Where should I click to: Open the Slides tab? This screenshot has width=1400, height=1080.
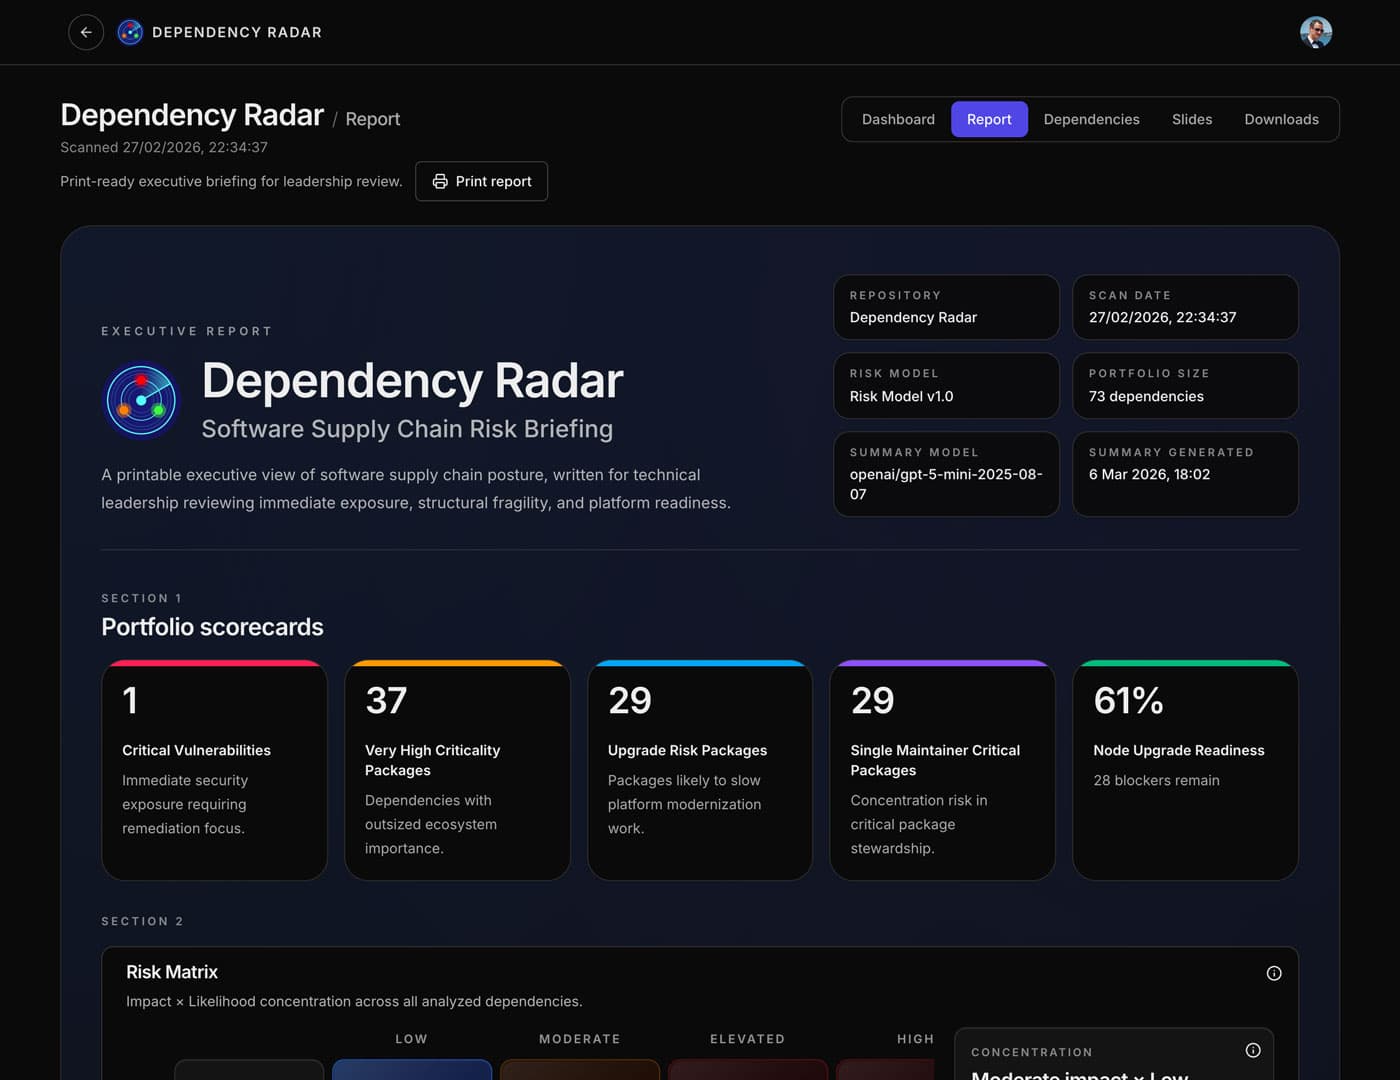pyautogui.click(x=1191, y=119)
